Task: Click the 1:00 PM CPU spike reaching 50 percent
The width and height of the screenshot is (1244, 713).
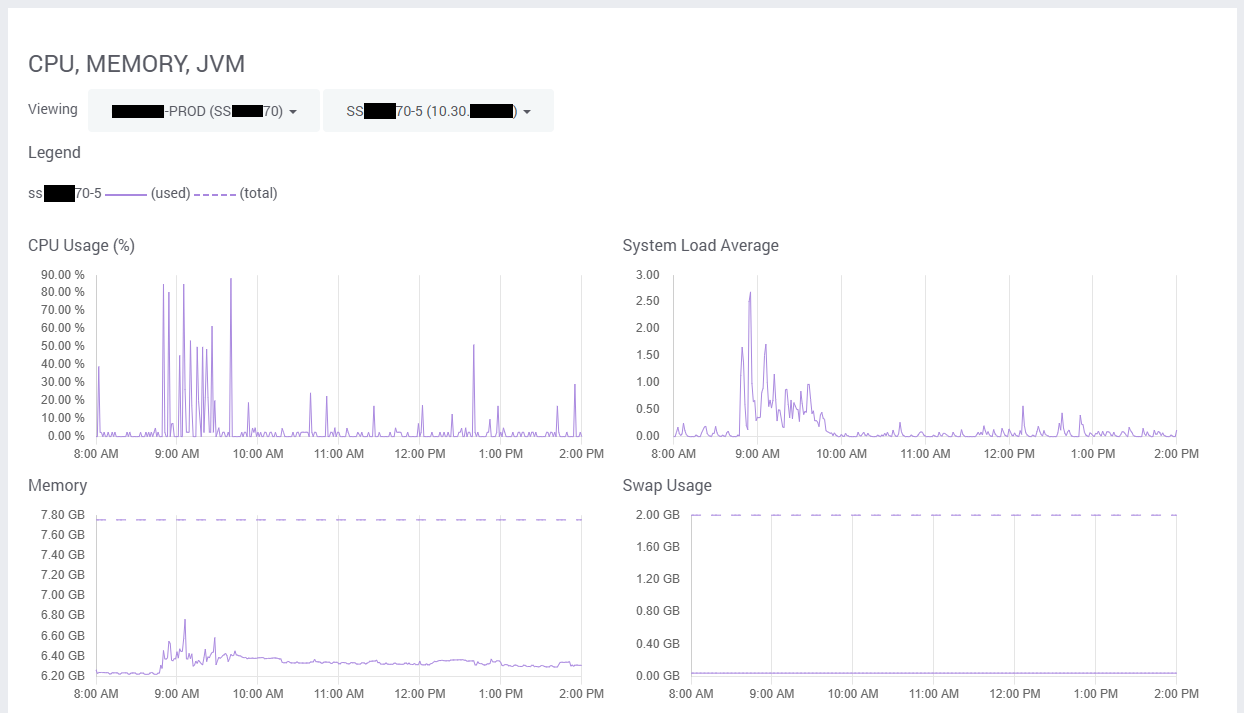Action: click(x=474, y=347)
